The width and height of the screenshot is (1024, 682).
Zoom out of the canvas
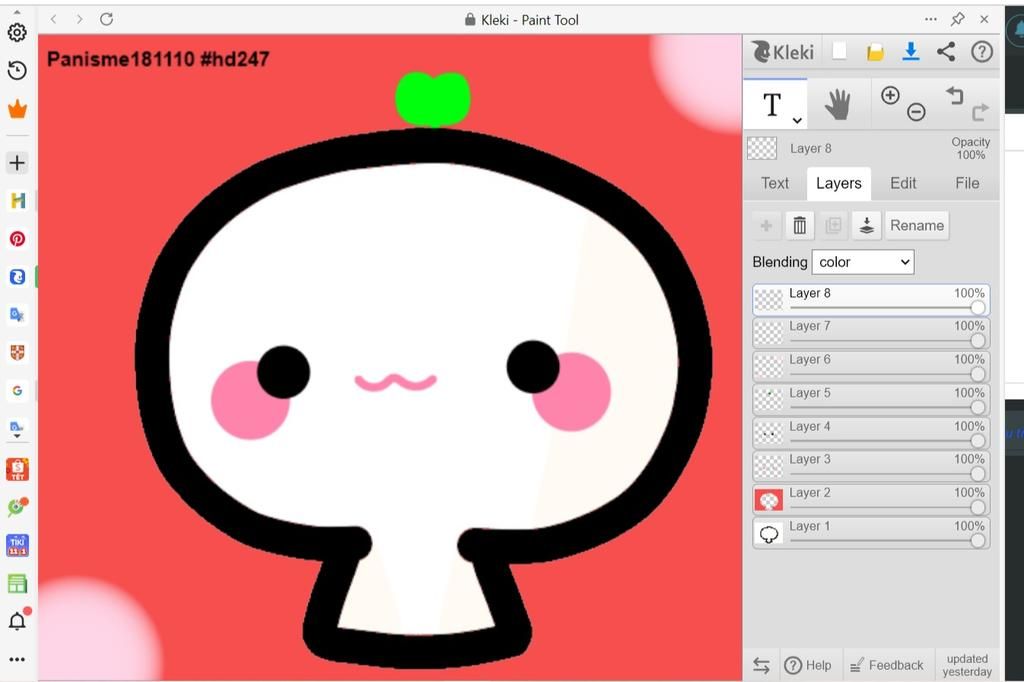coord(916,112)
